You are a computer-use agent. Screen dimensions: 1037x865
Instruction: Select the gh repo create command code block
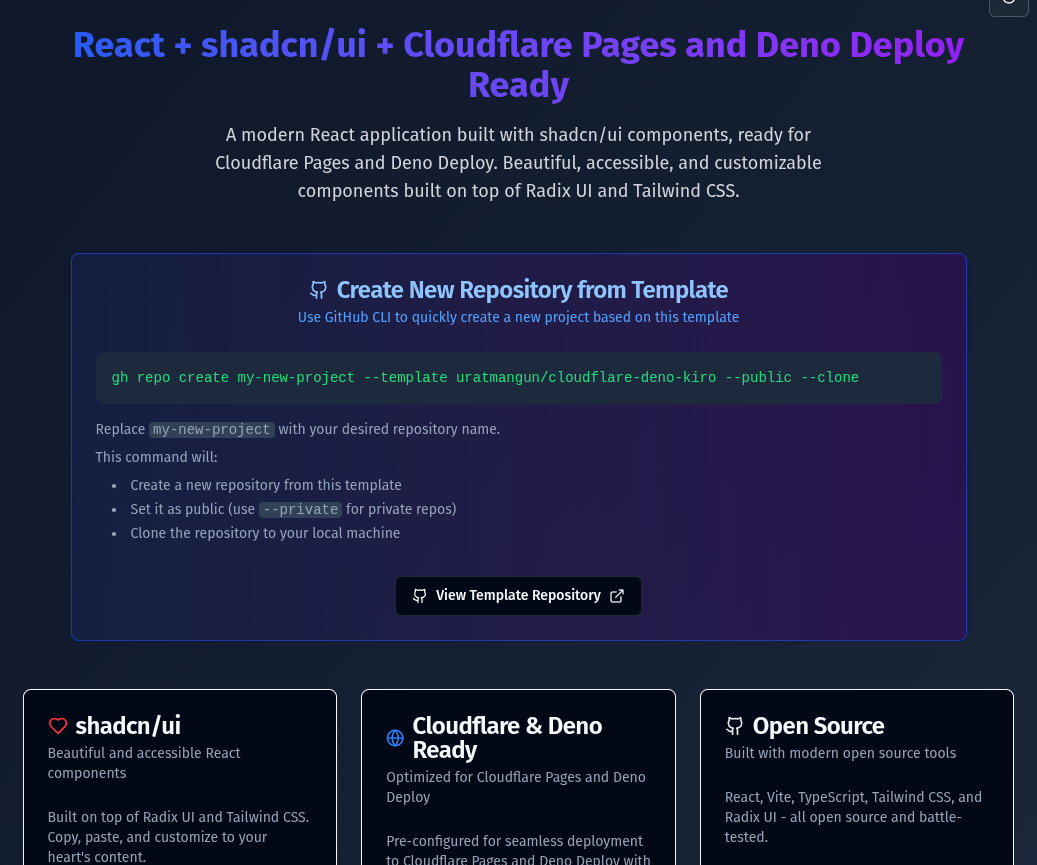click(x=518, y=378)
